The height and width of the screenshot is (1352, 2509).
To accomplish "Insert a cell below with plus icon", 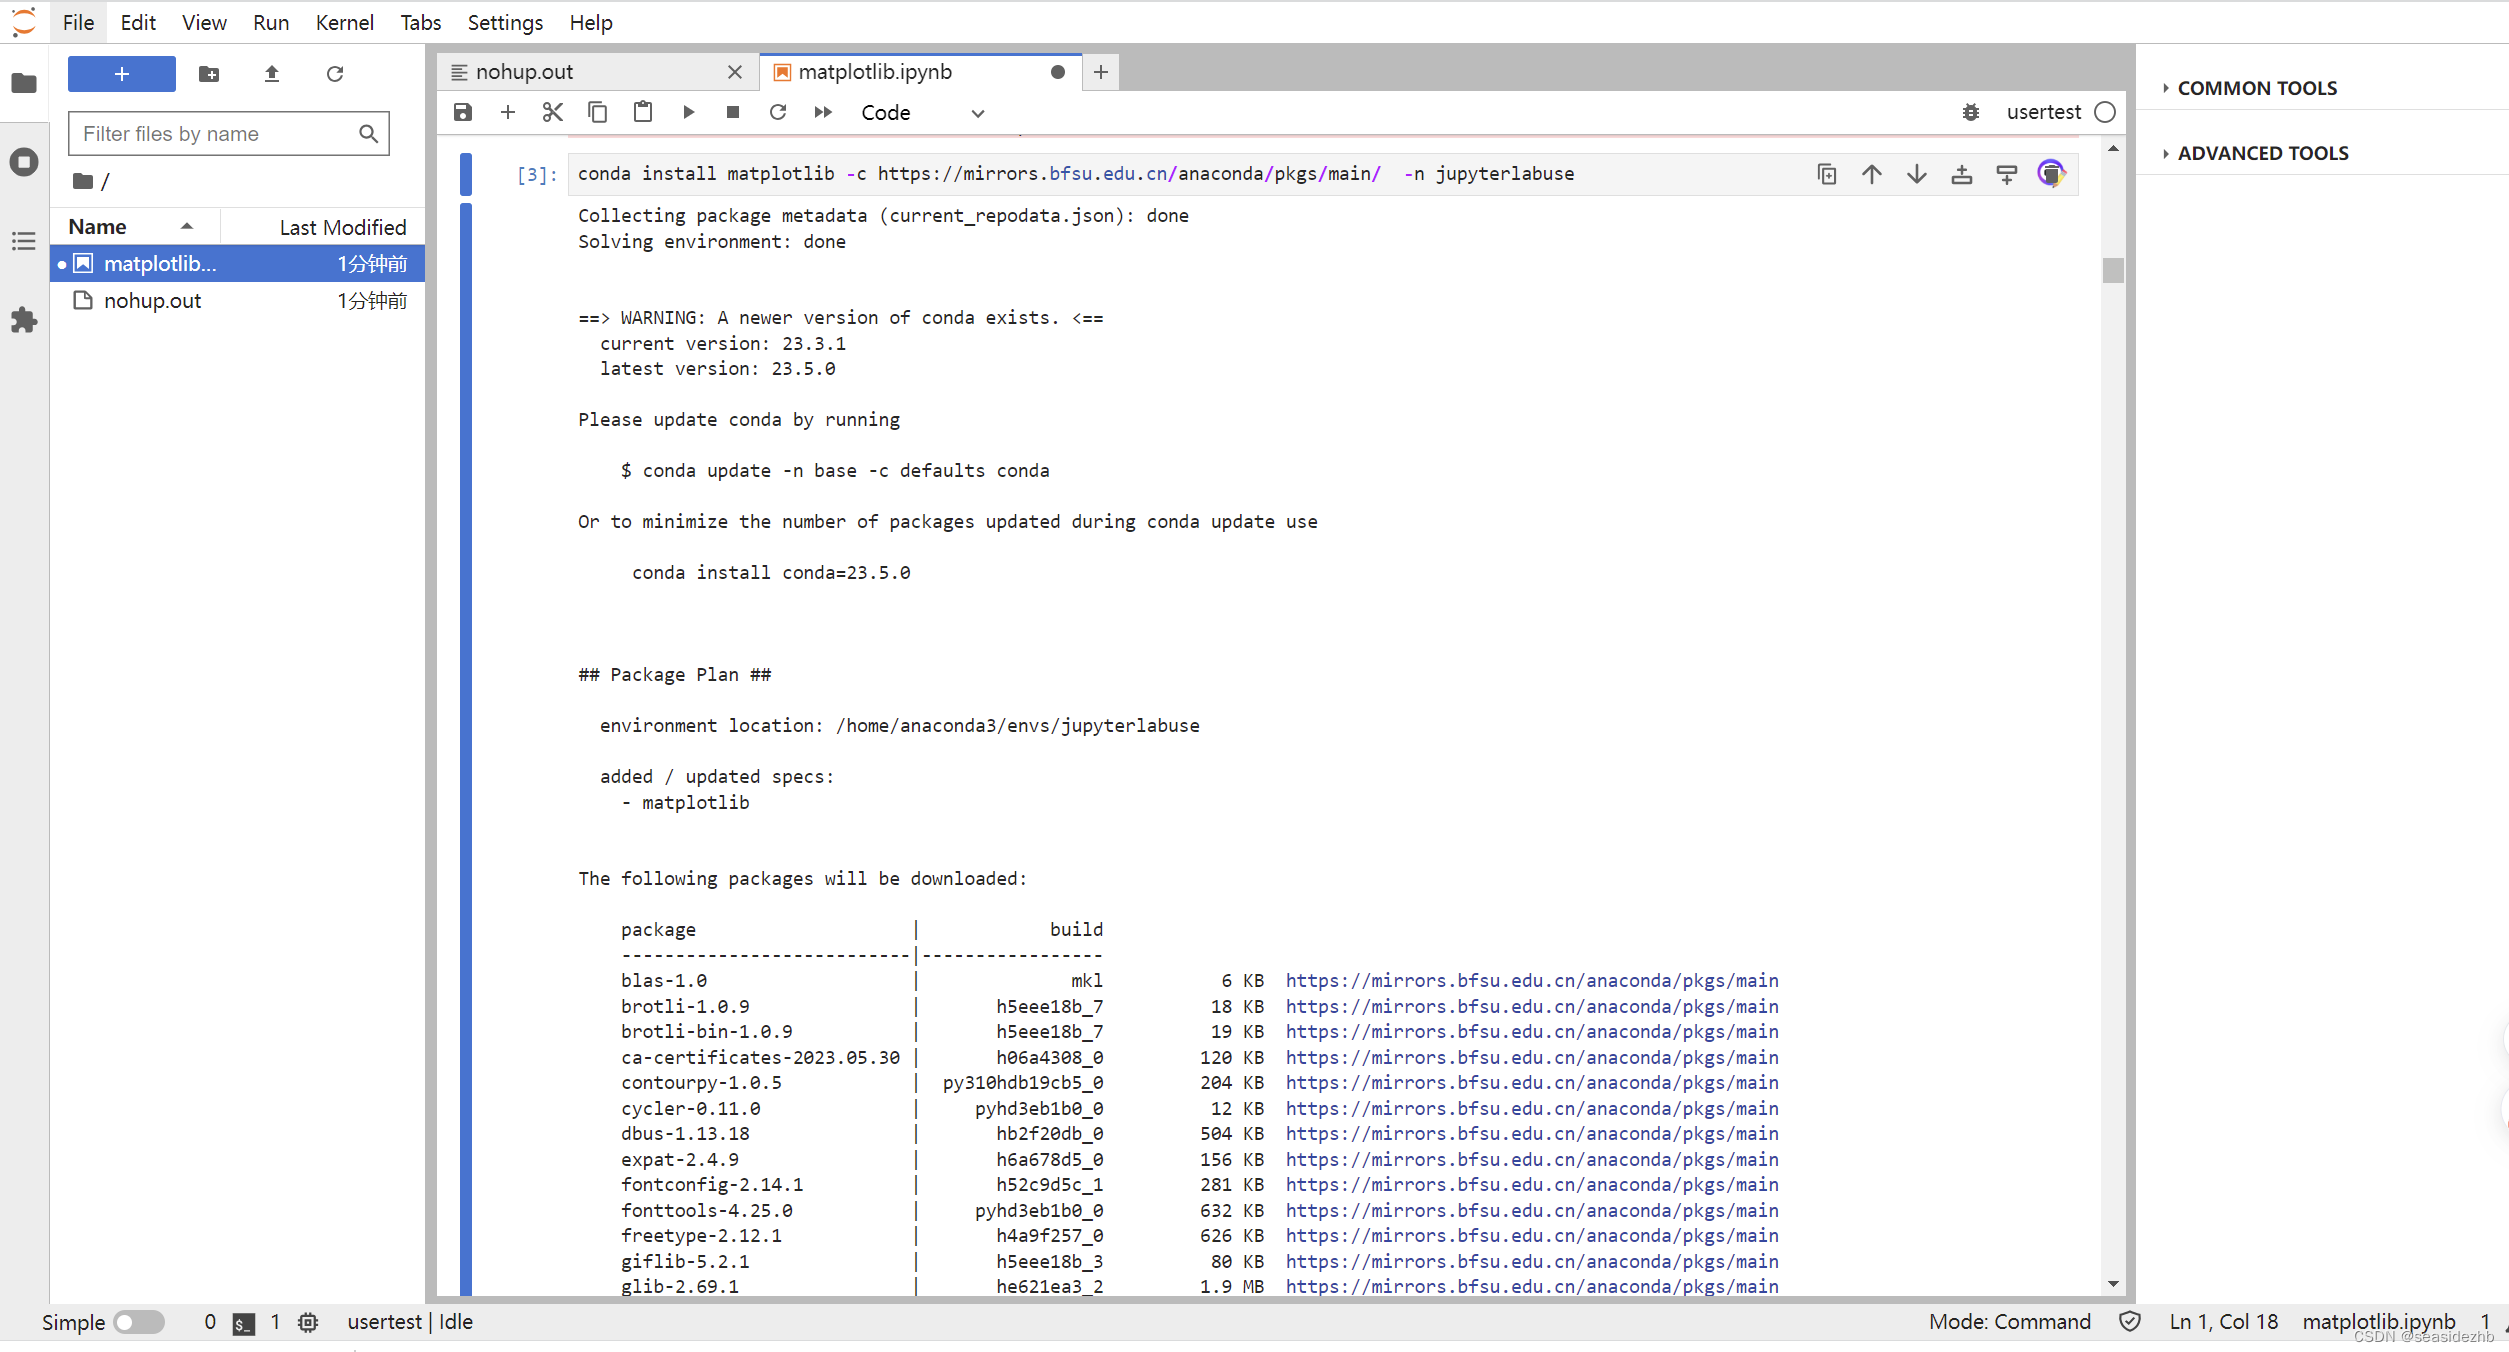I will coord(508,112).
